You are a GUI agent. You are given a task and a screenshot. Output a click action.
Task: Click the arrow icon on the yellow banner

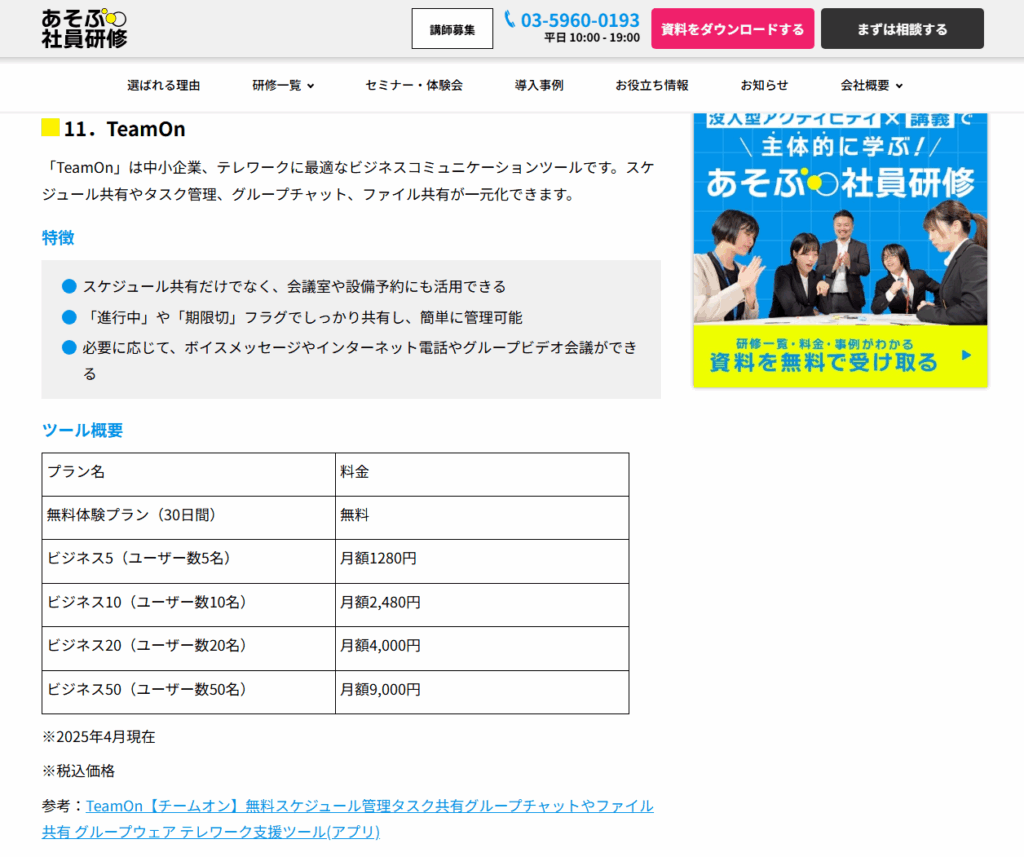(967, 355)
